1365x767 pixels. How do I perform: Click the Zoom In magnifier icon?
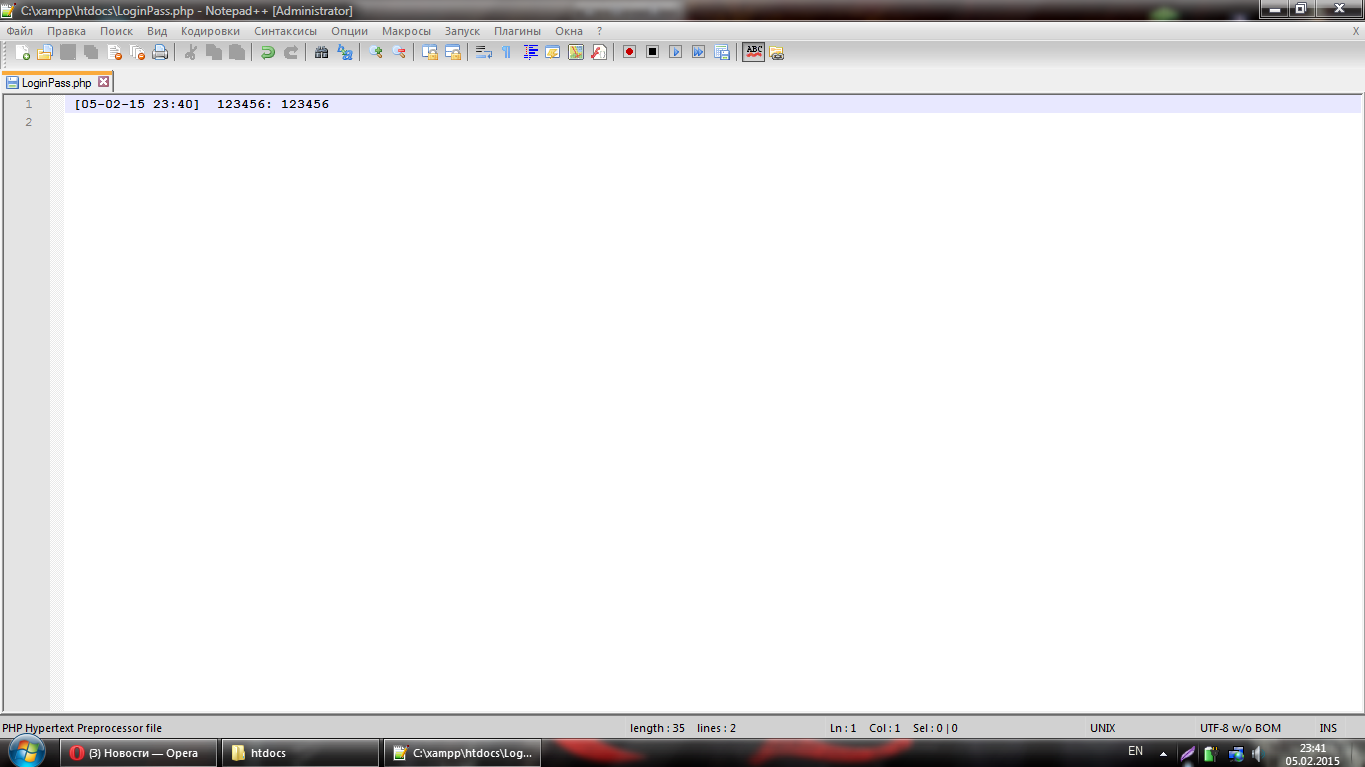[376, 52]
